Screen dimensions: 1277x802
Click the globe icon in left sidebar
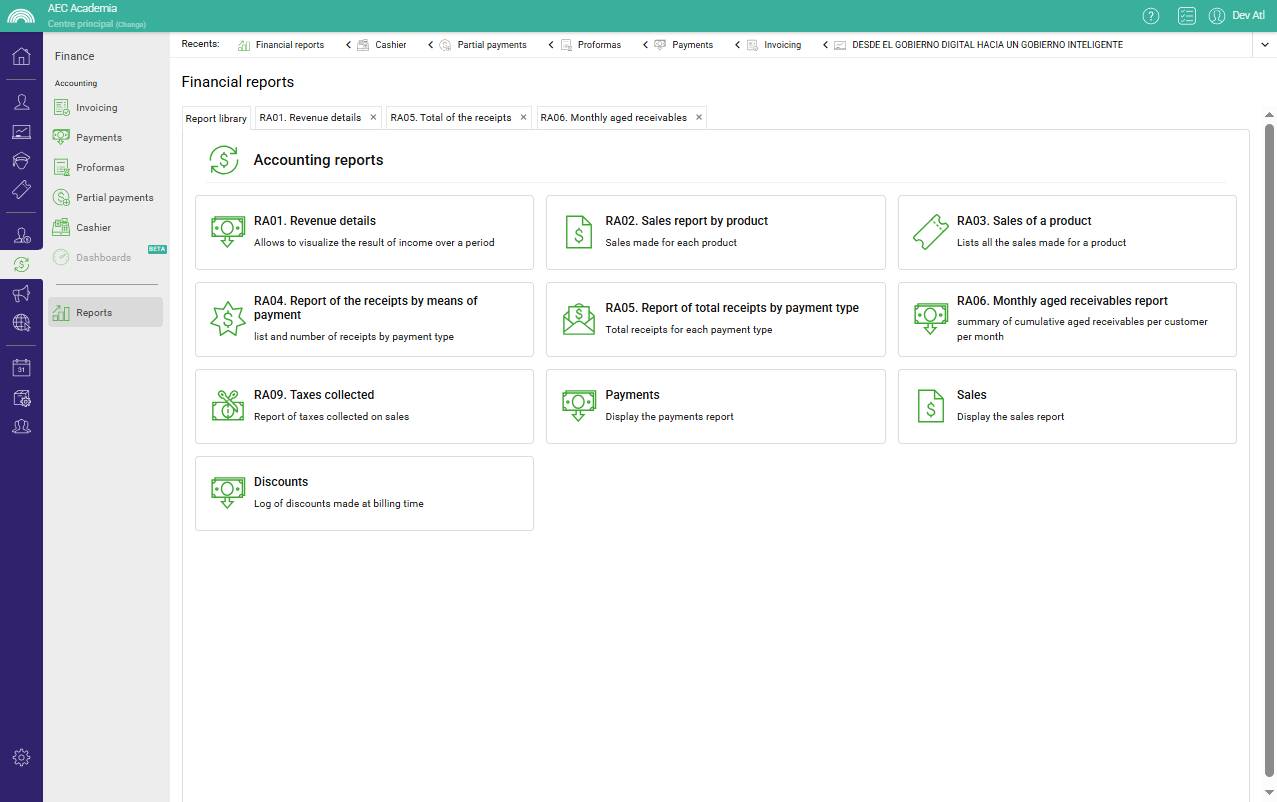(21, 322)
